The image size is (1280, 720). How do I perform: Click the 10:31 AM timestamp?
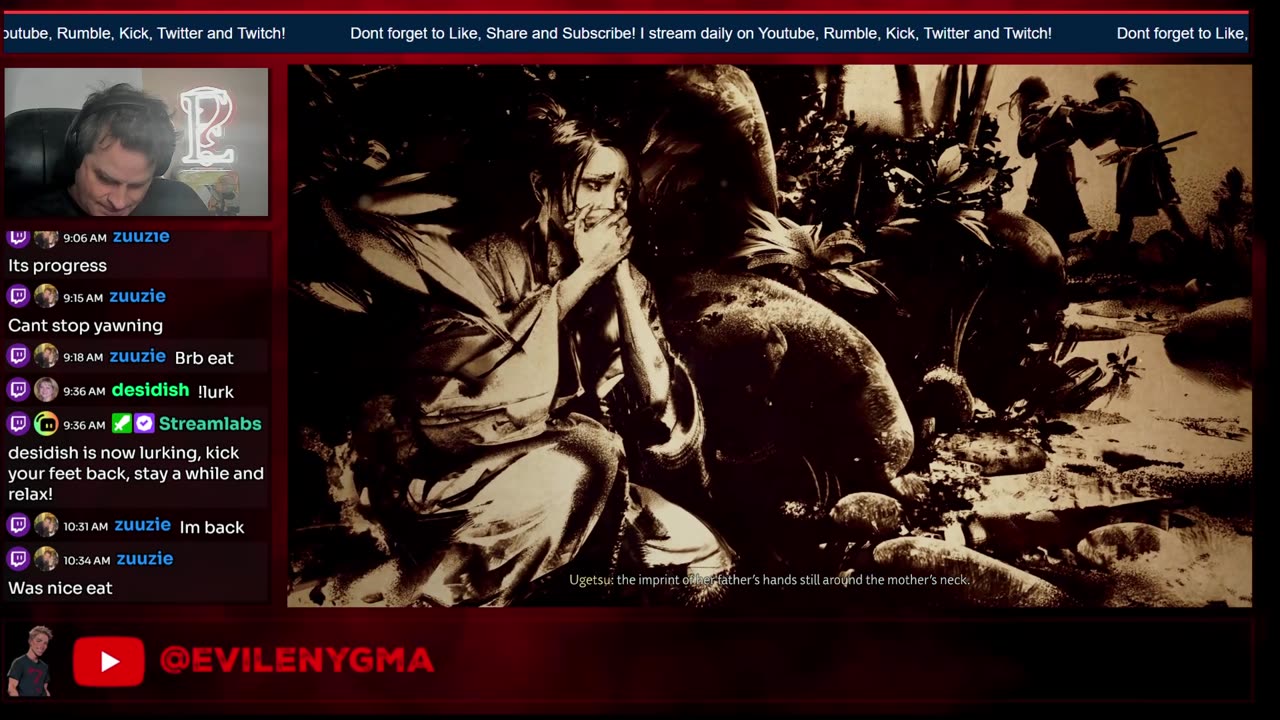(86, 527)
